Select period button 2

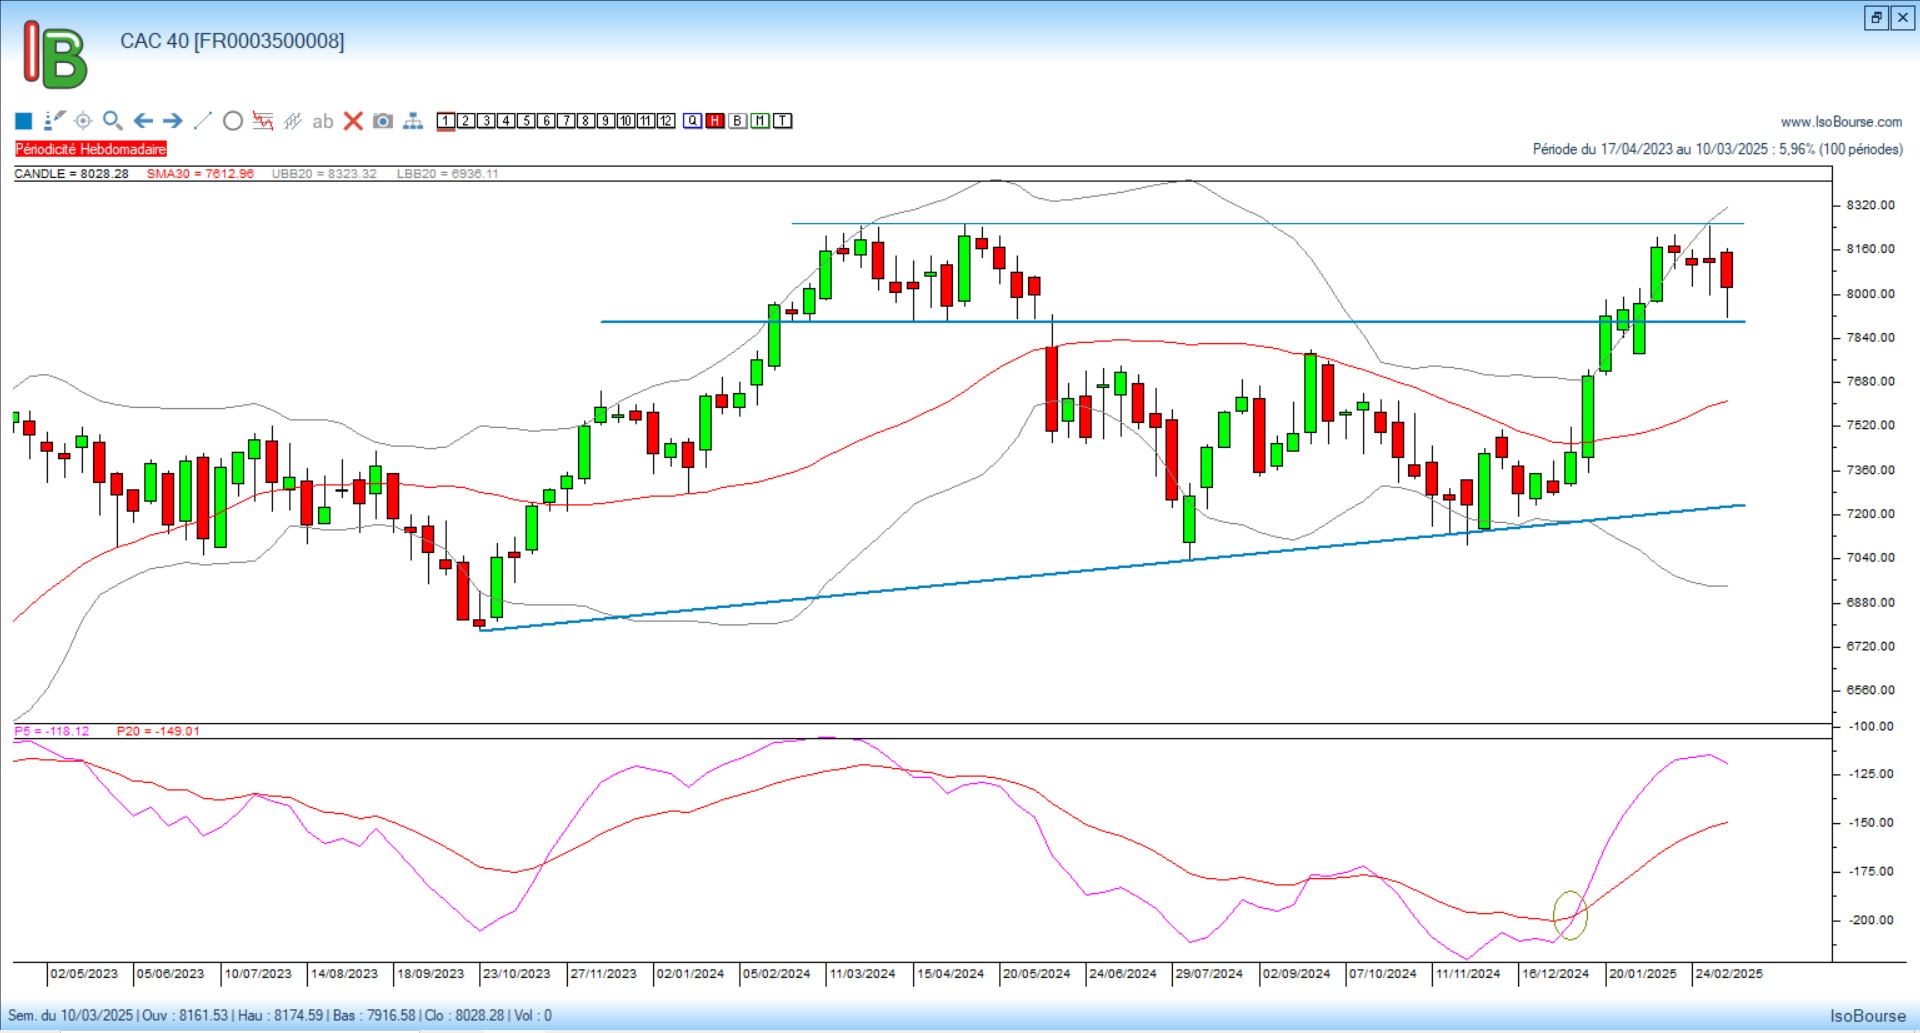466,121
